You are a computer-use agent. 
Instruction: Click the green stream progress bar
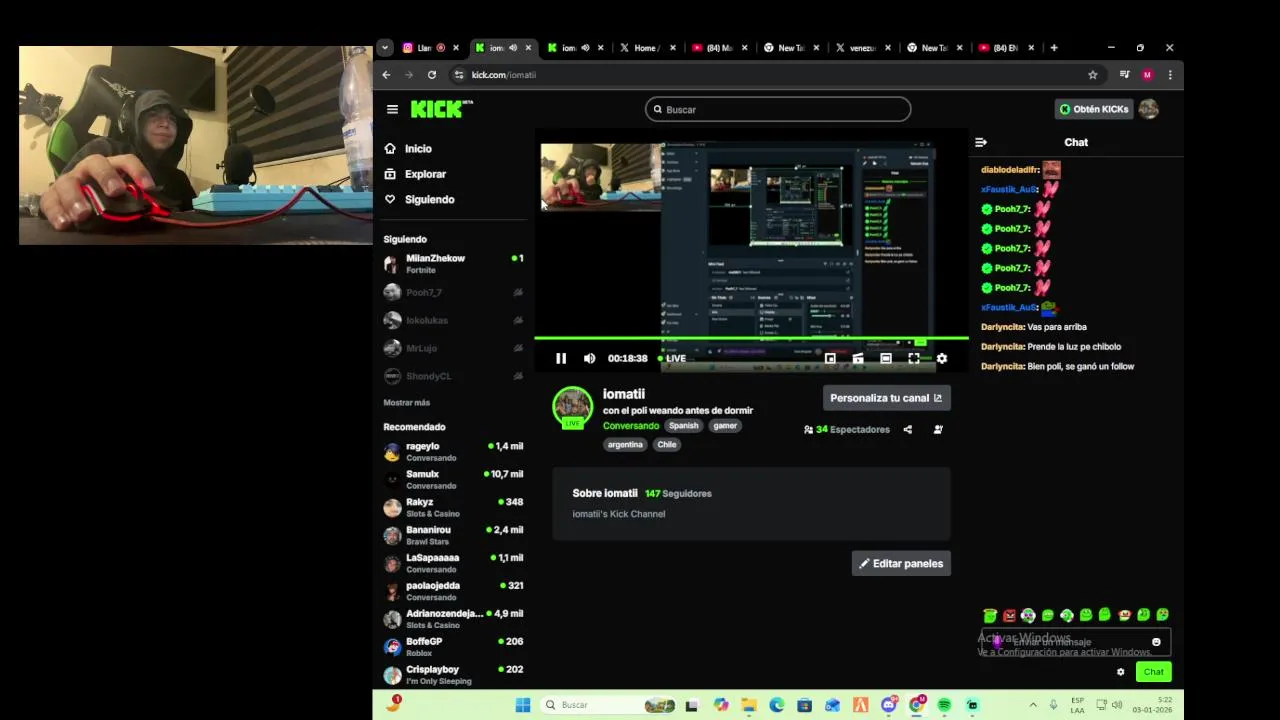(x=751, y=339)
